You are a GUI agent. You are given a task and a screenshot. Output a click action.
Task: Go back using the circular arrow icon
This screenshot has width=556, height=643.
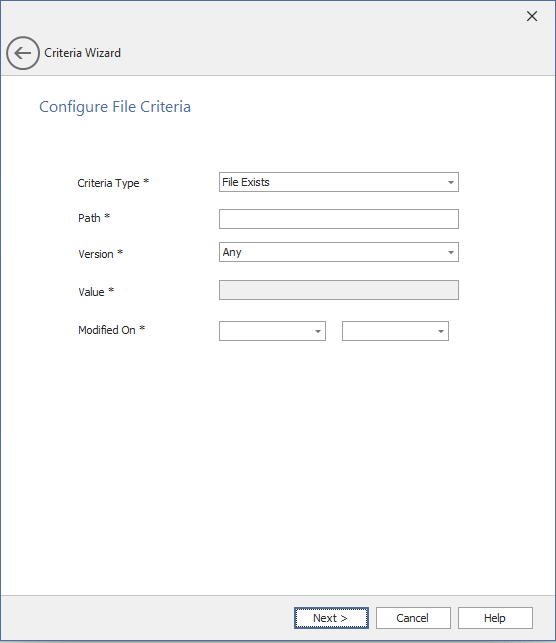pyautogui.click(x=23, y=53)
